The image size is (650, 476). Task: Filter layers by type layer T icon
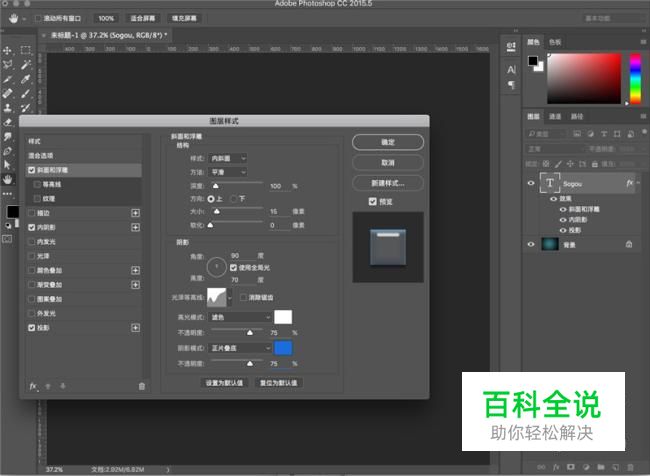[x=604, y=134]
